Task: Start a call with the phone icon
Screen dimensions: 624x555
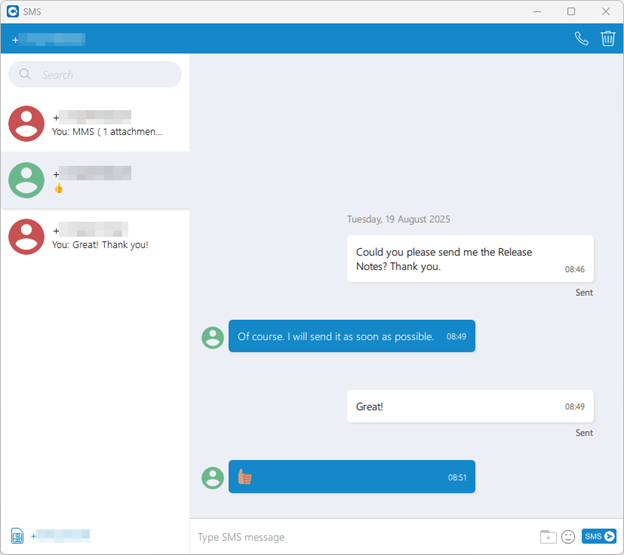Action: (x=581, y=39)
